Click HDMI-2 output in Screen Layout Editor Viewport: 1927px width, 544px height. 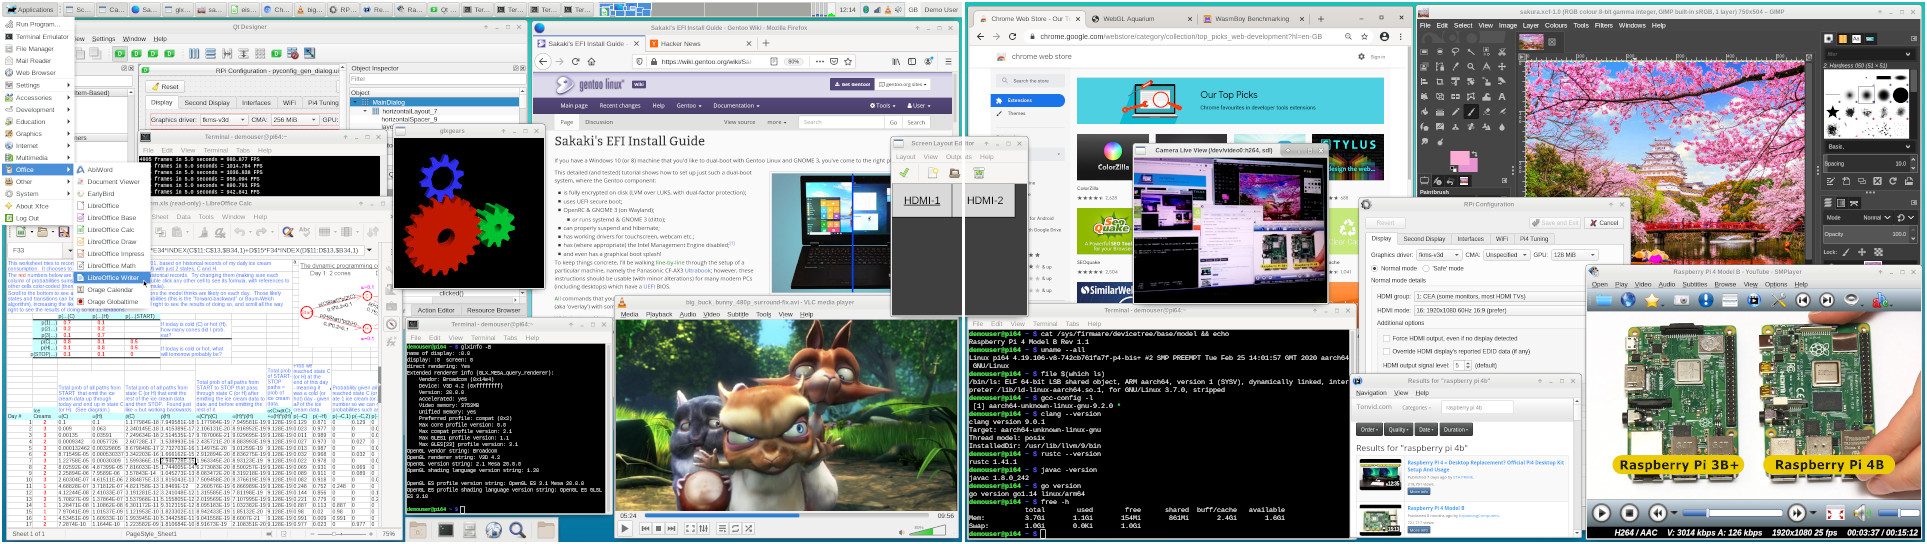tap(984, 200)
